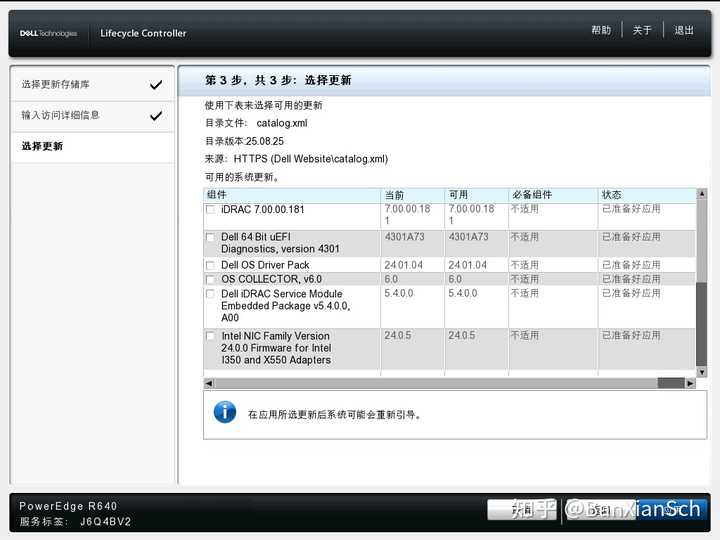Click the catalog version 25.08.25 text
720x540 pixels.
264,141
